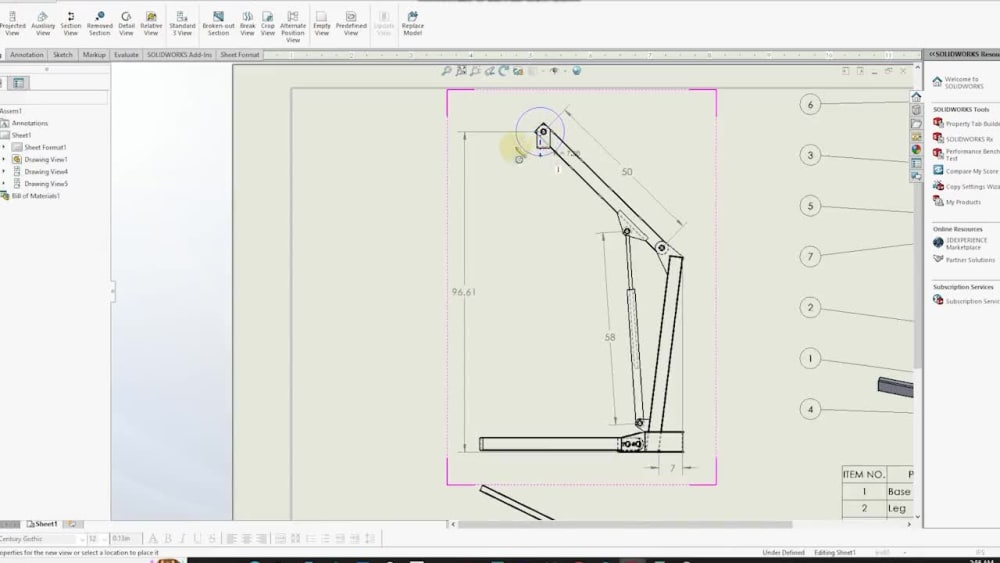This screenshot has height=563, width=1000.
Task: Click the Rotate View icon
Action: [504, 71]
